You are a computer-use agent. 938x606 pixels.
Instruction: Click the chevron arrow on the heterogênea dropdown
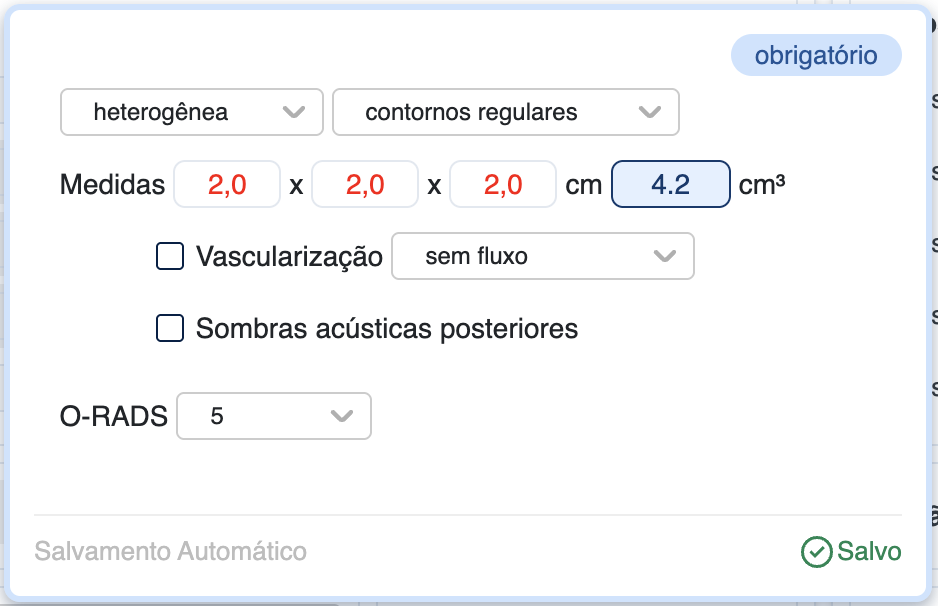294,112
